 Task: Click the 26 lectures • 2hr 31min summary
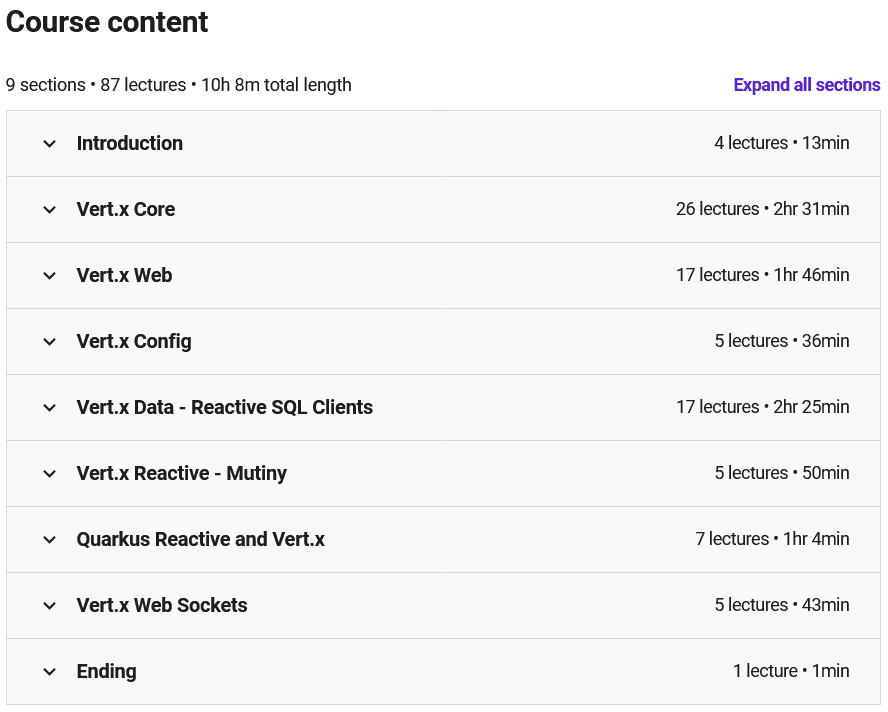coord(762,209)
